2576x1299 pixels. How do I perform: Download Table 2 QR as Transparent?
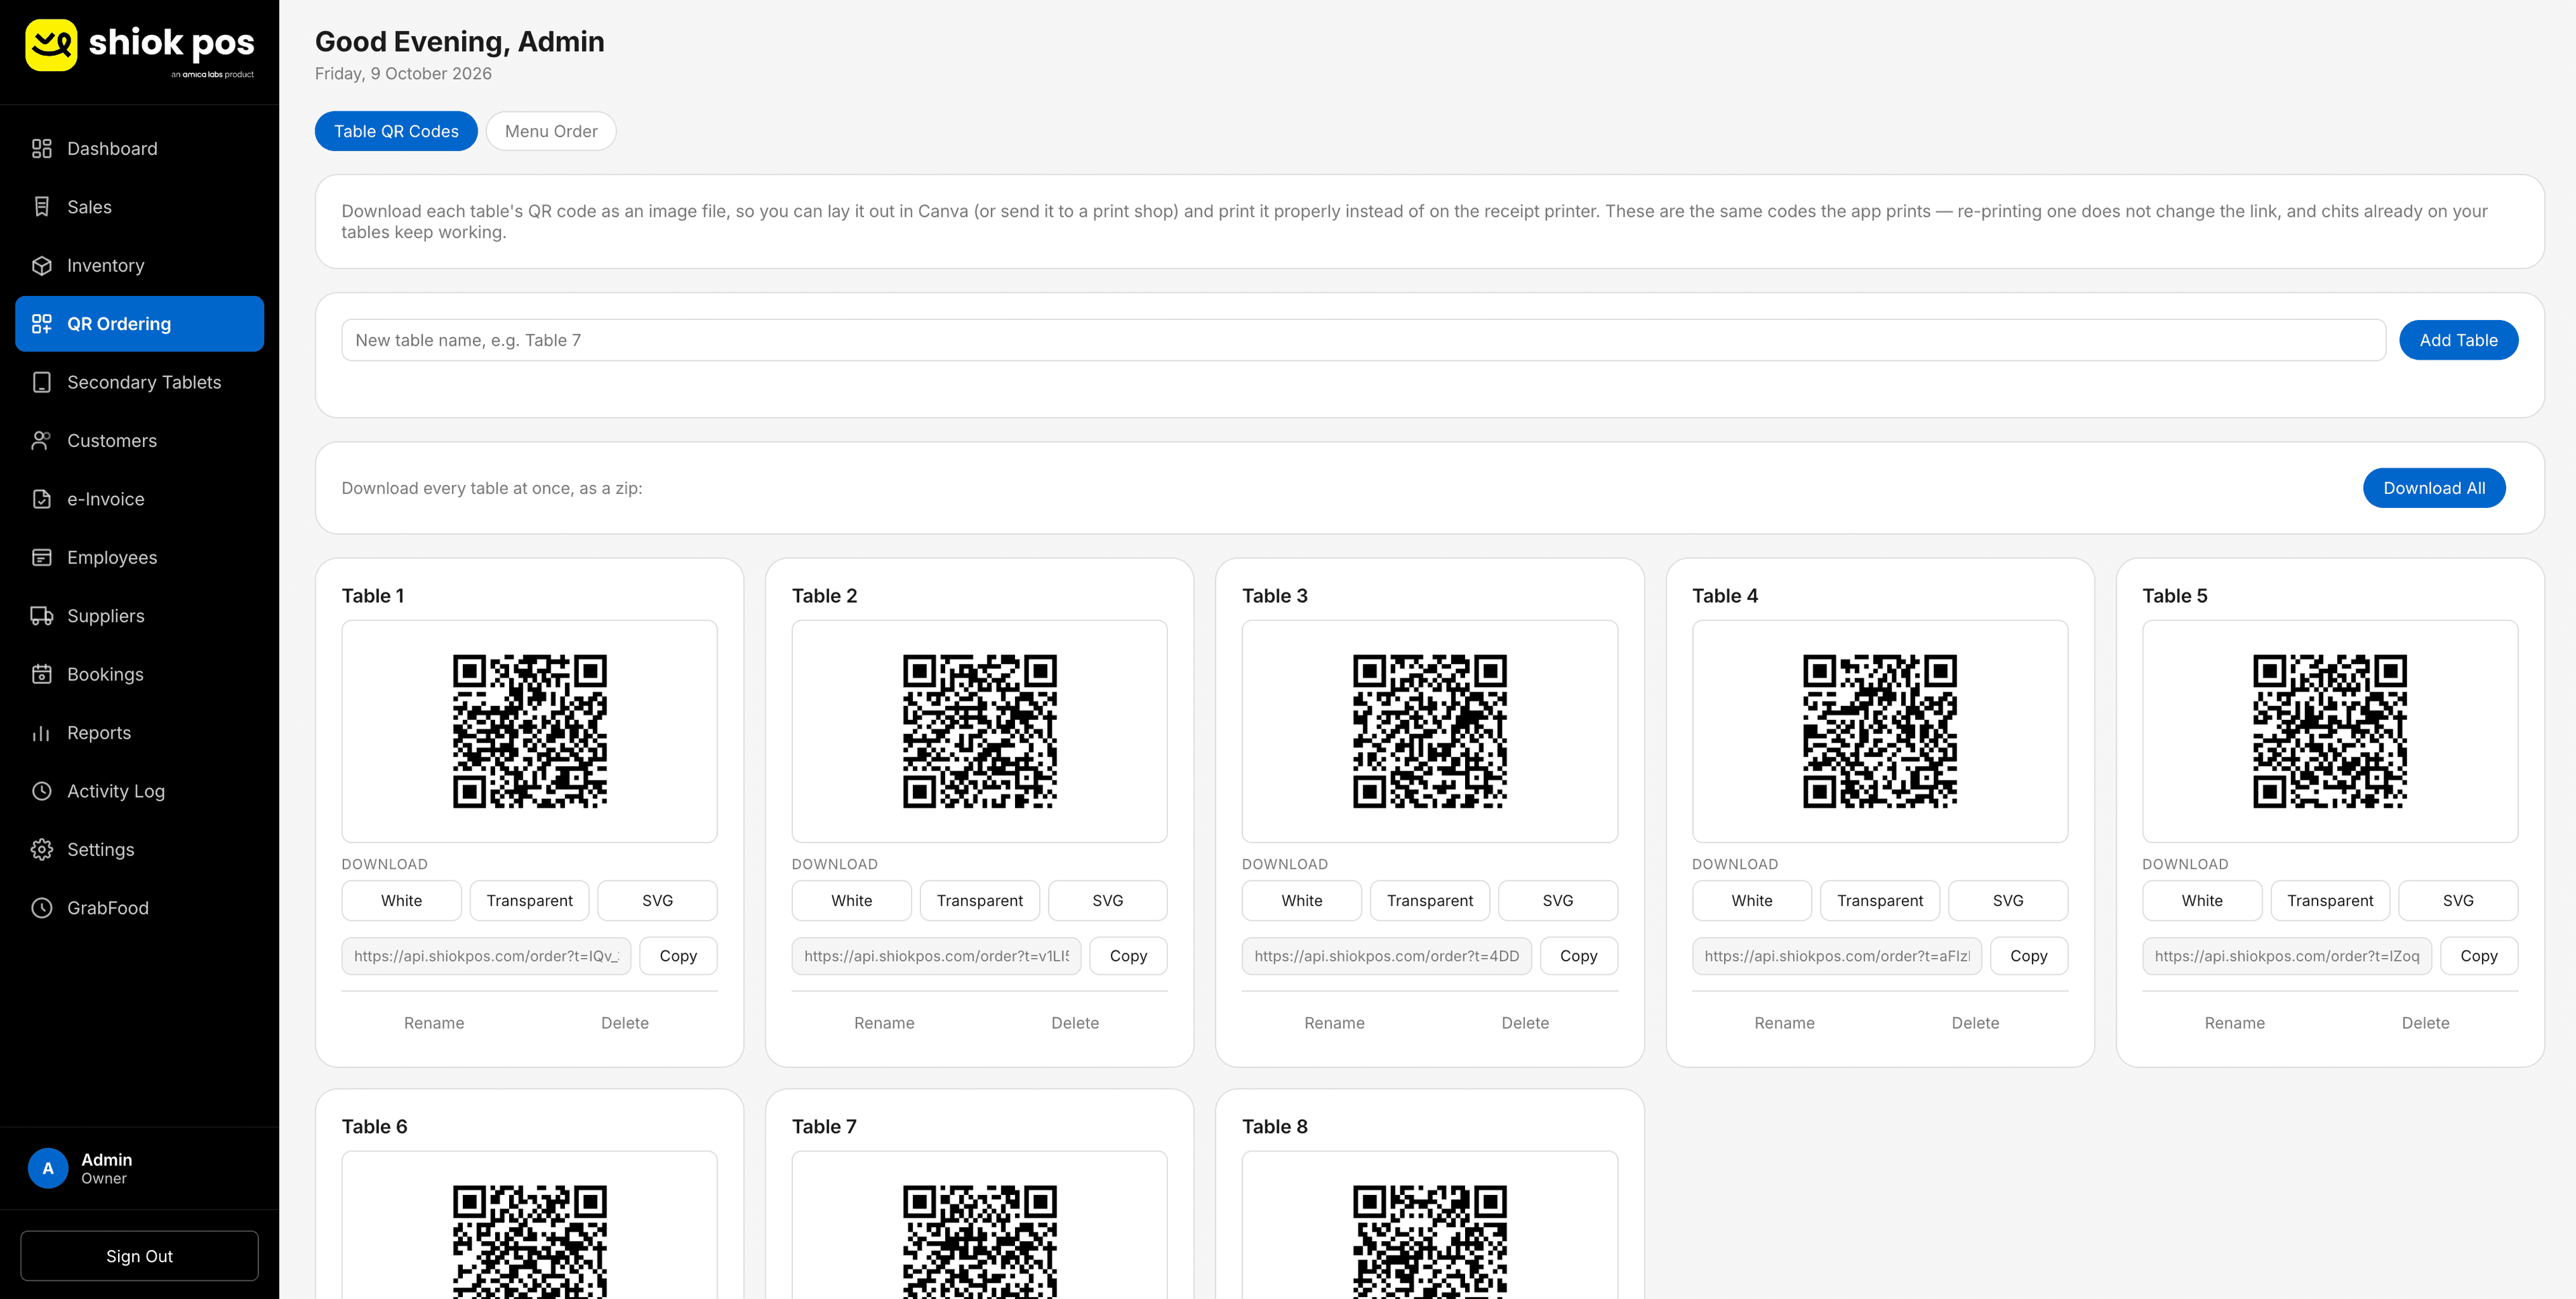pos(980,901)
